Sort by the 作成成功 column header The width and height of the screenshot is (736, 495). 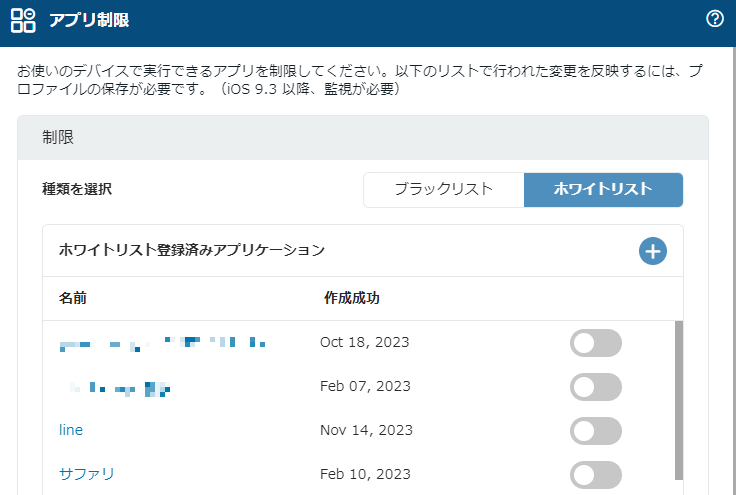click(352, 298)
